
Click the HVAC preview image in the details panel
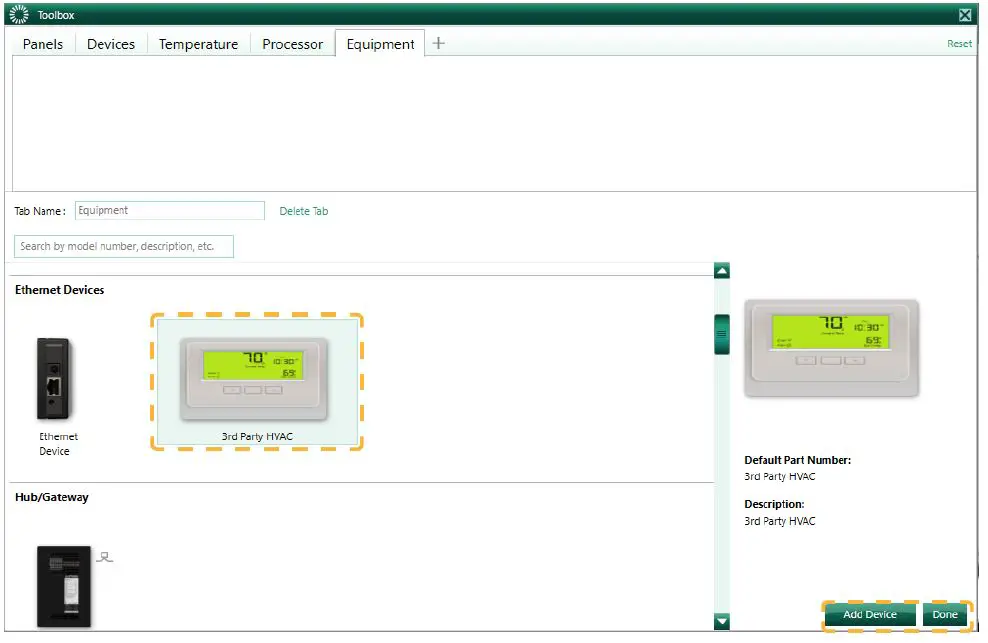coord(831,348)
